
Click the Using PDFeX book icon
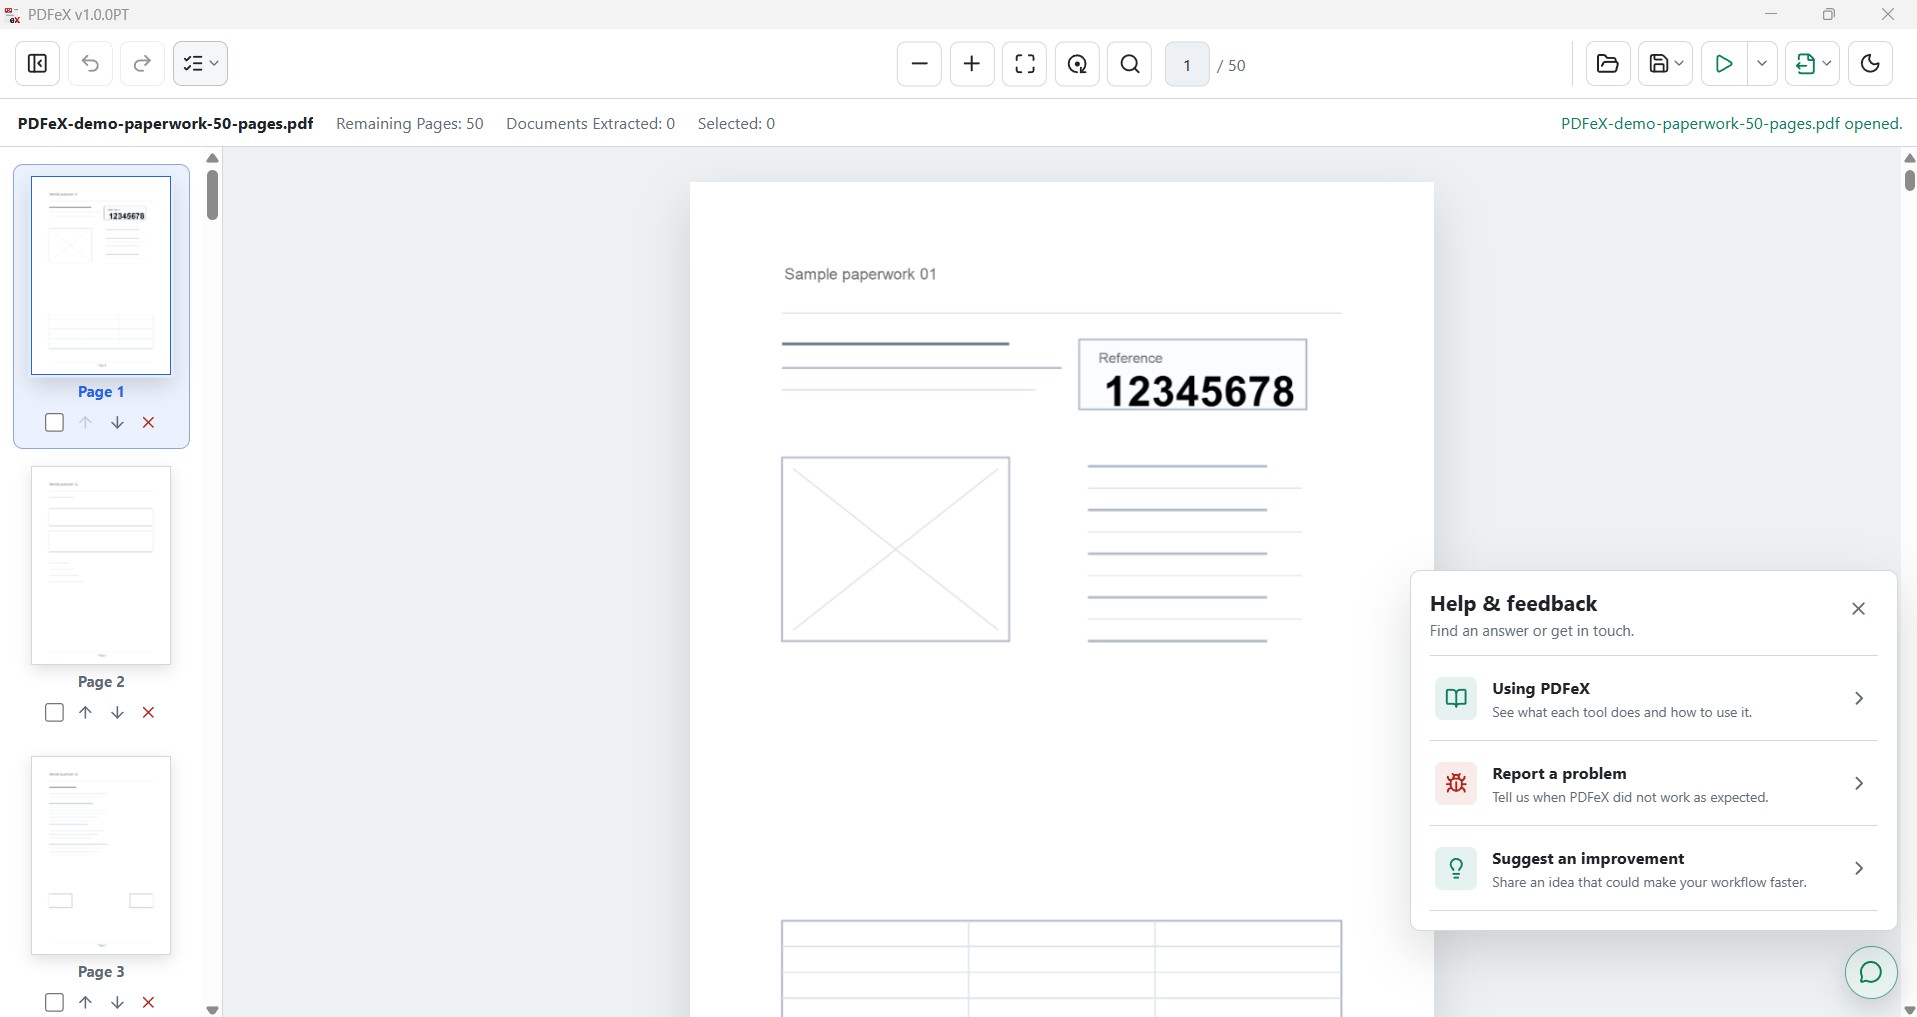(1456, 698)
